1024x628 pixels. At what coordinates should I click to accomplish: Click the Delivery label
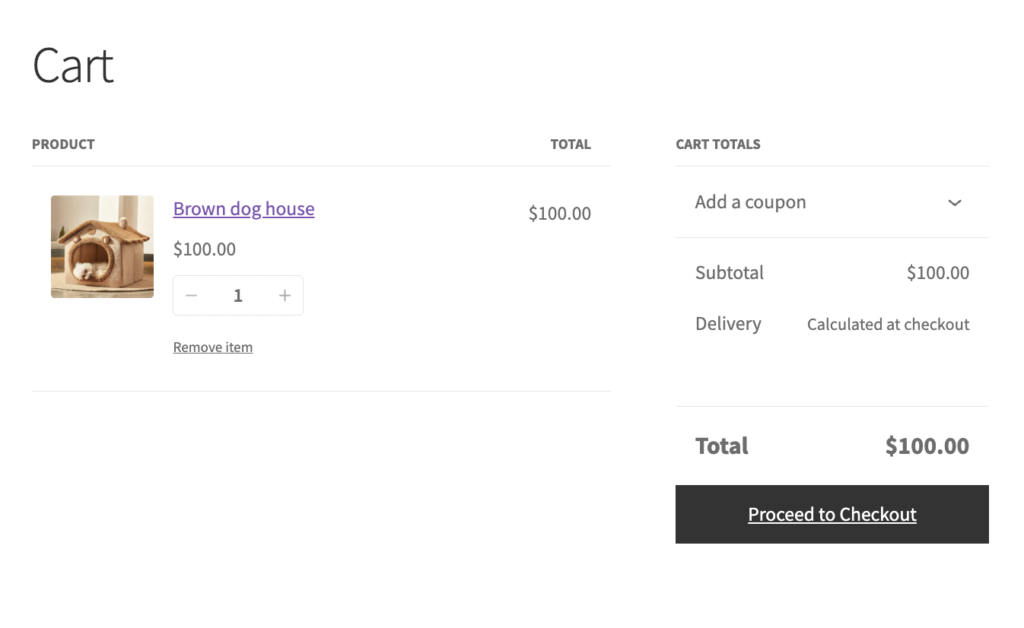pyautogui.click(x=727, y=324)
